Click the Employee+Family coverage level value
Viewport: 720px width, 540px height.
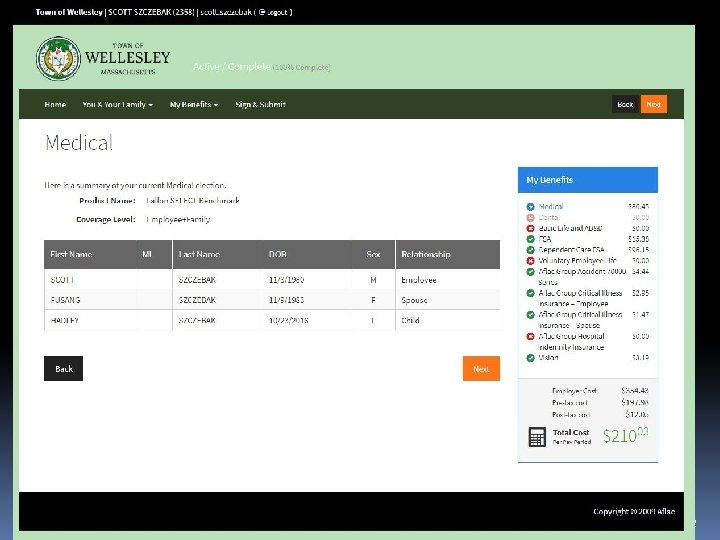(178, 219)
